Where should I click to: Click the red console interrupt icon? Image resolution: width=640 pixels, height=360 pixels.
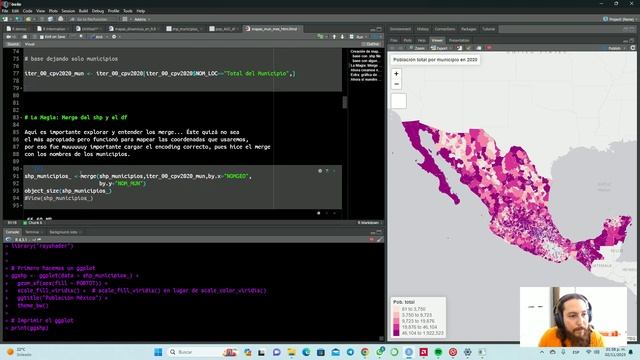(371, 240)
